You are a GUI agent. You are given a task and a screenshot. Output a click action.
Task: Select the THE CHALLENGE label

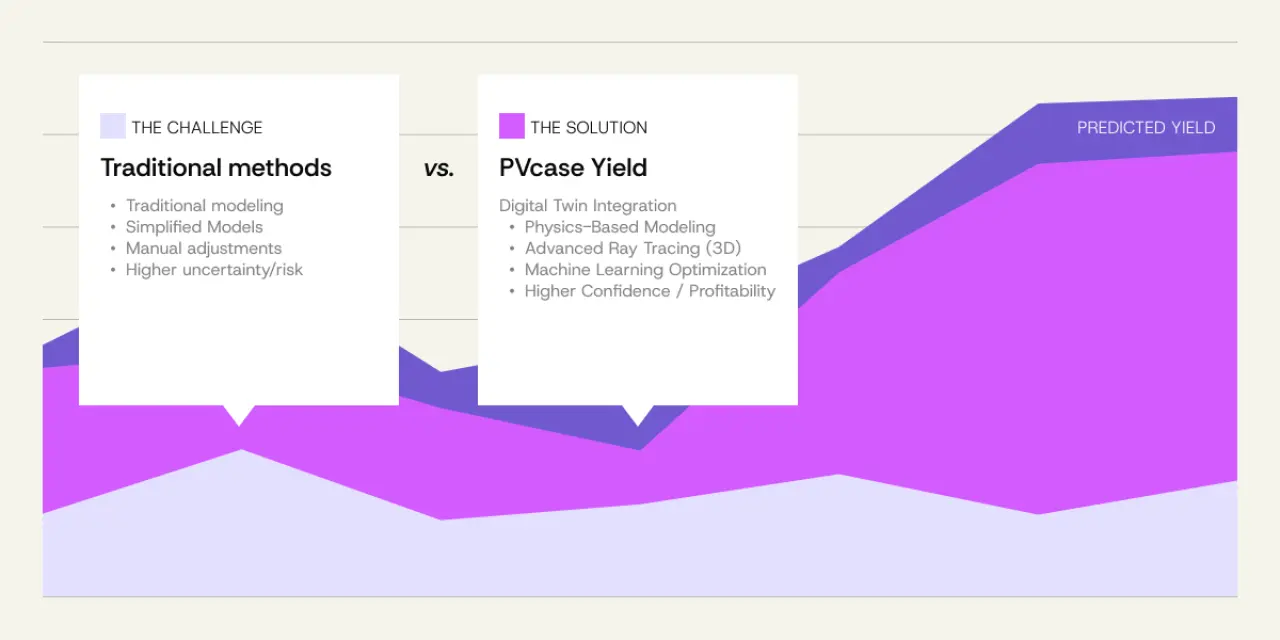click(x=197, y=128)
